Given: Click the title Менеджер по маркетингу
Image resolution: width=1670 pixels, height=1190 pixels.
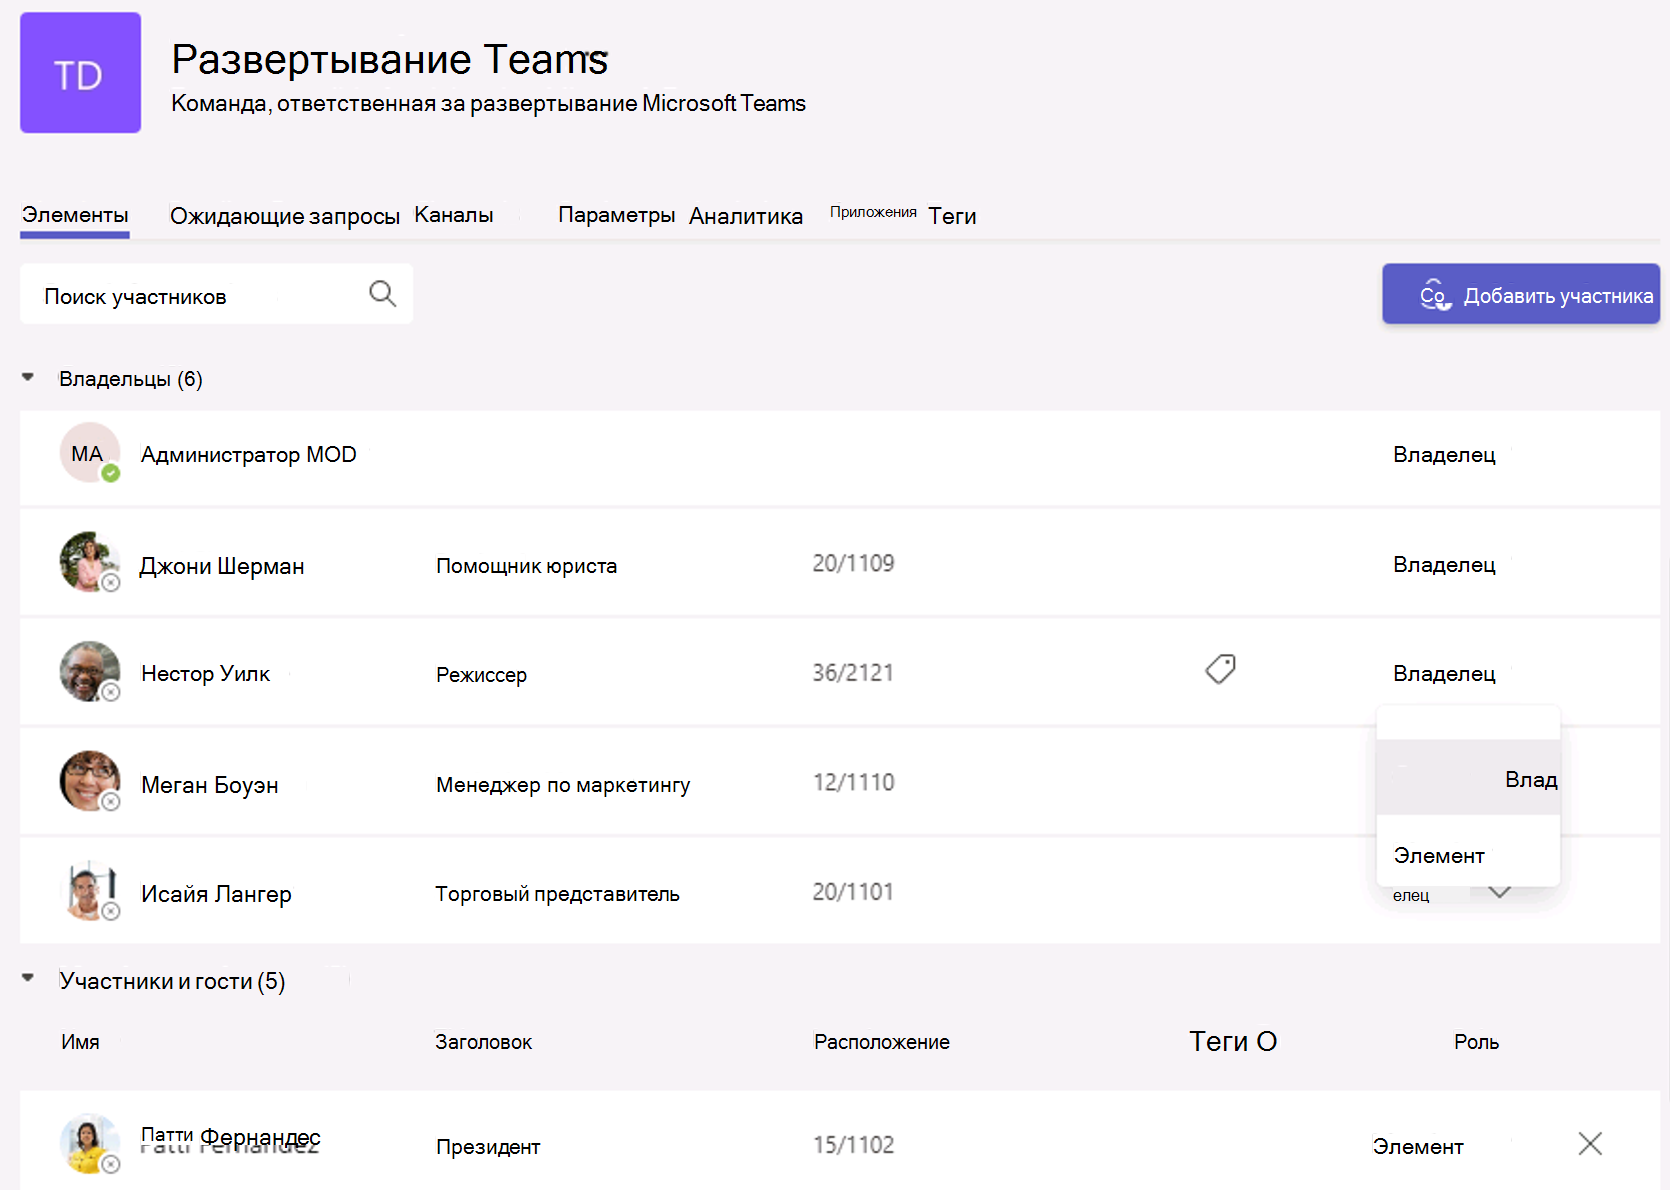Looking at the screenshot, I should click(563, 785).
